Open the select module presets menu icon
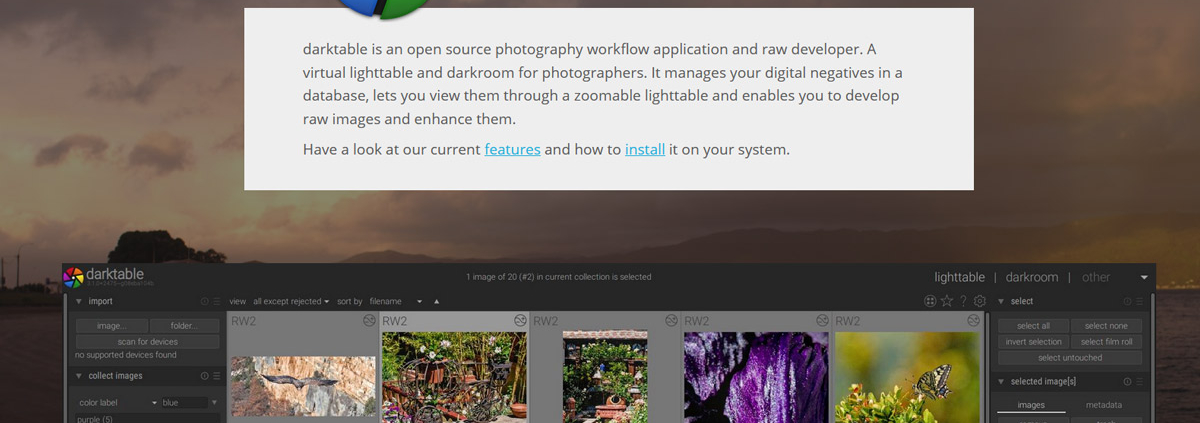 tap(1140, 301)
